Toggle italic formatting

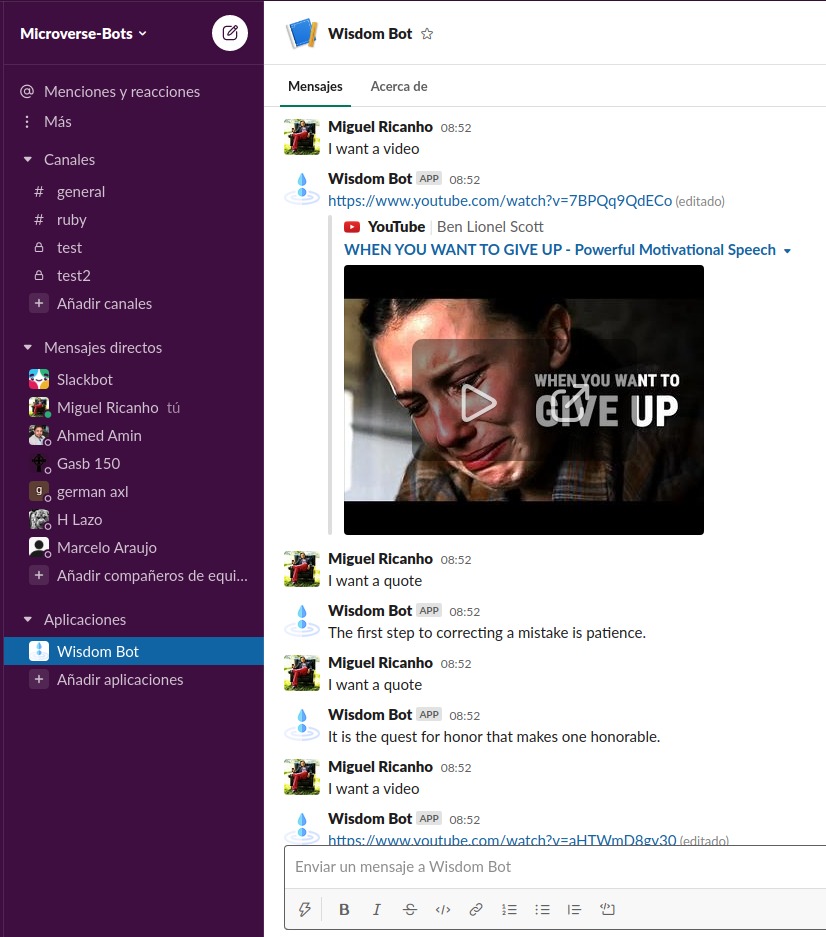377,909
